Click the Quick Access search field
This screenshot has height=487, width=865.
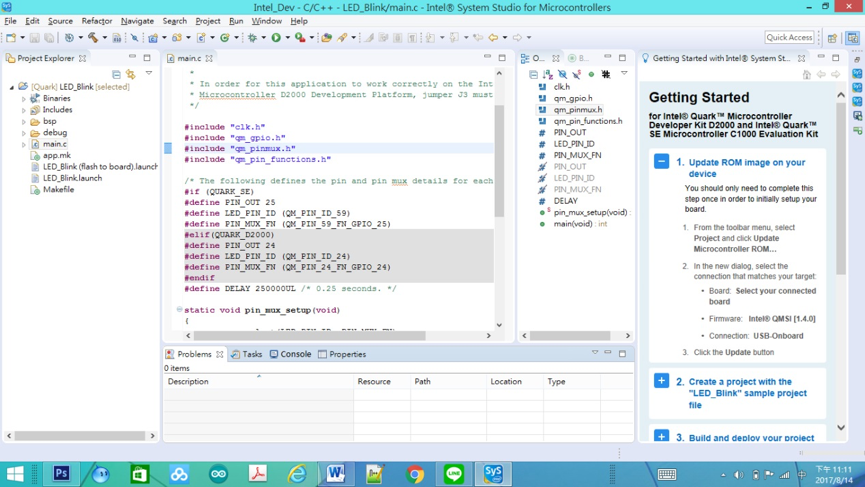click(789, 38)
